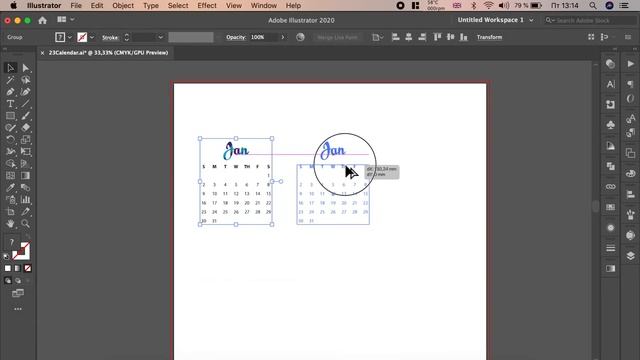
Task: Select the Artboard tool
Action: pyautogui.click(x=10, y=211)
